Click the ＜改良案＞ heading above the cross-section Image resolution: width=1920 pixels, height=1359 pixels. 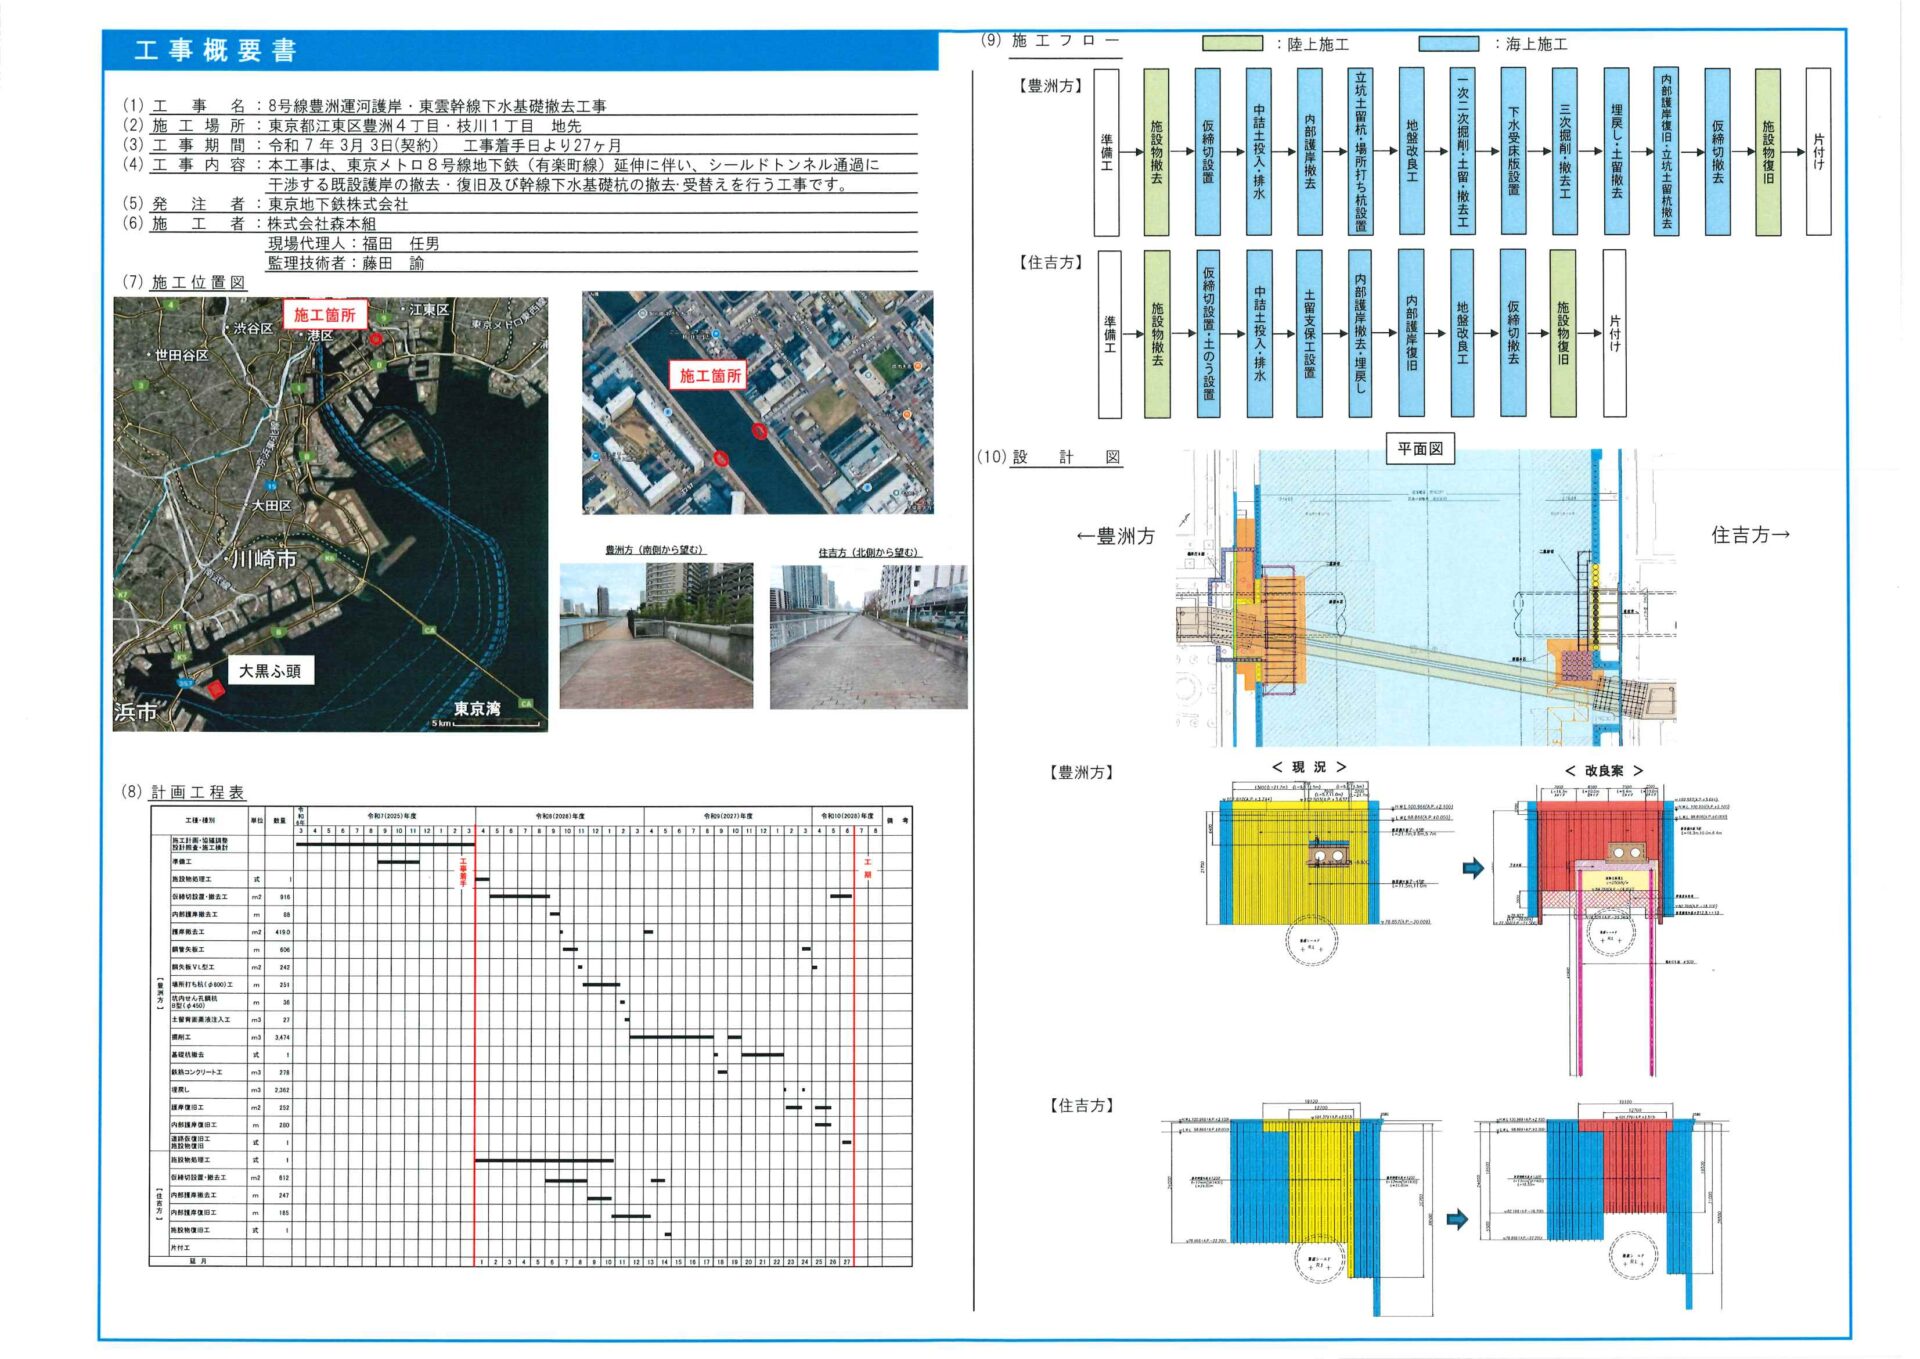click(1604, 770)
